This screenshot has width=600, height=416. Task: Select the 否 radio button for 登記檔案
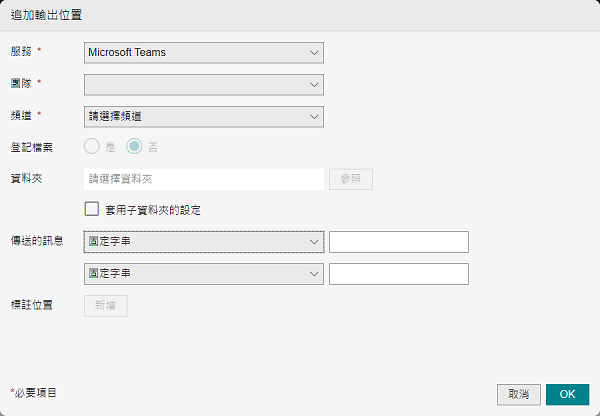coord(135,147)
